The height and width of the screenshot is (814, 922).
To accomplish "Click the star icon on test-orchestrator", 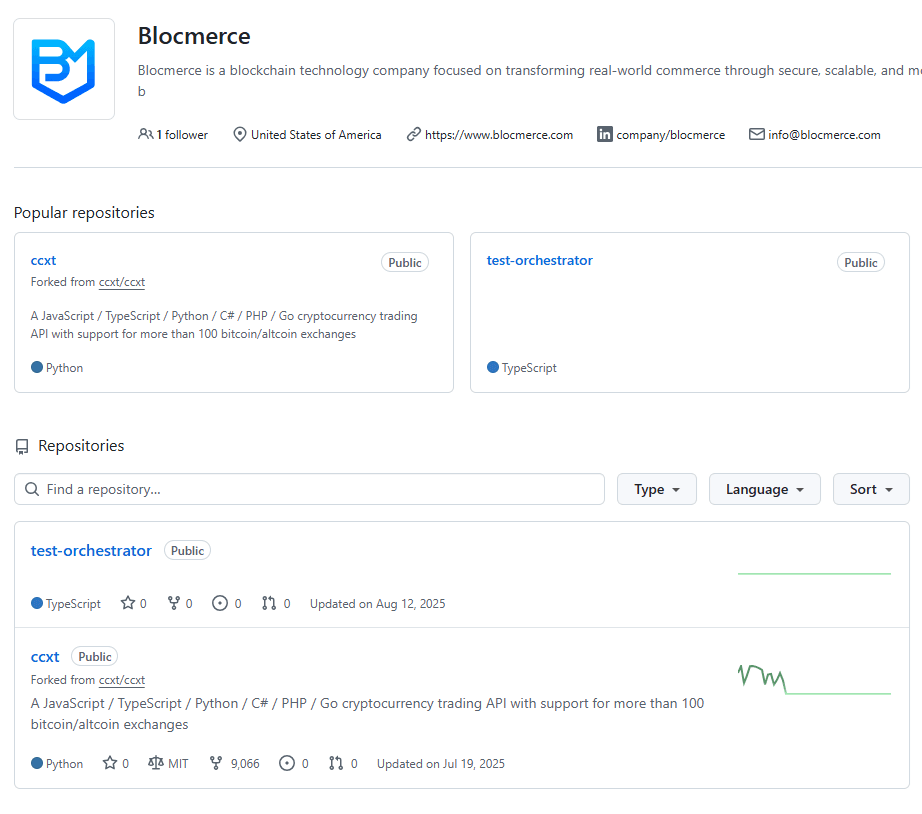I will (129, 603).
